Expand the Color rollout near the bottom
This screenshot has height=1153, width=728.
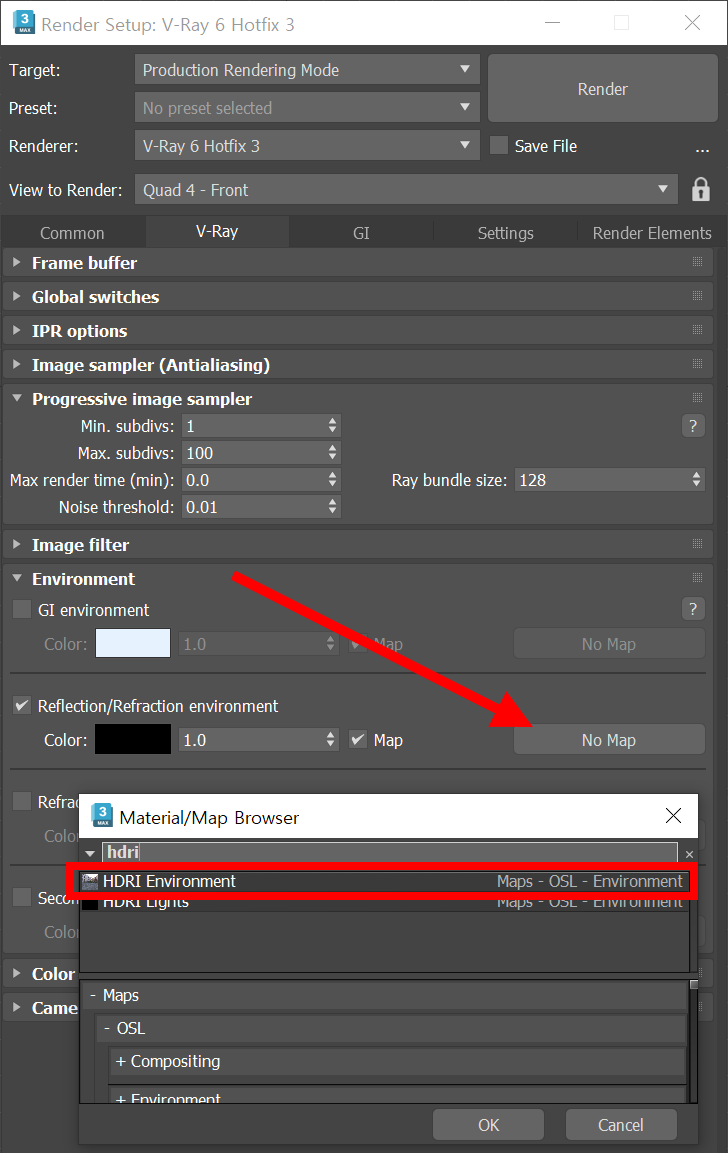click(x=17, y=973)
